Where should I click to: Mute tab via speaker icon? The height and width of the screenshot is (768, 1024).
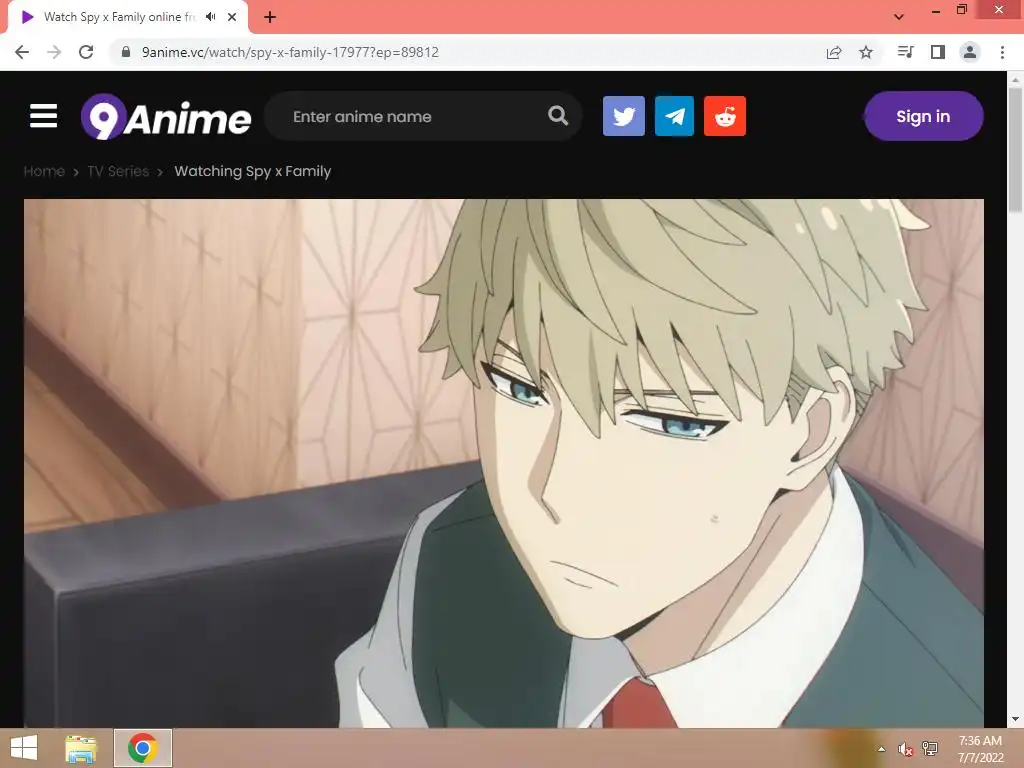pos(210,17)
